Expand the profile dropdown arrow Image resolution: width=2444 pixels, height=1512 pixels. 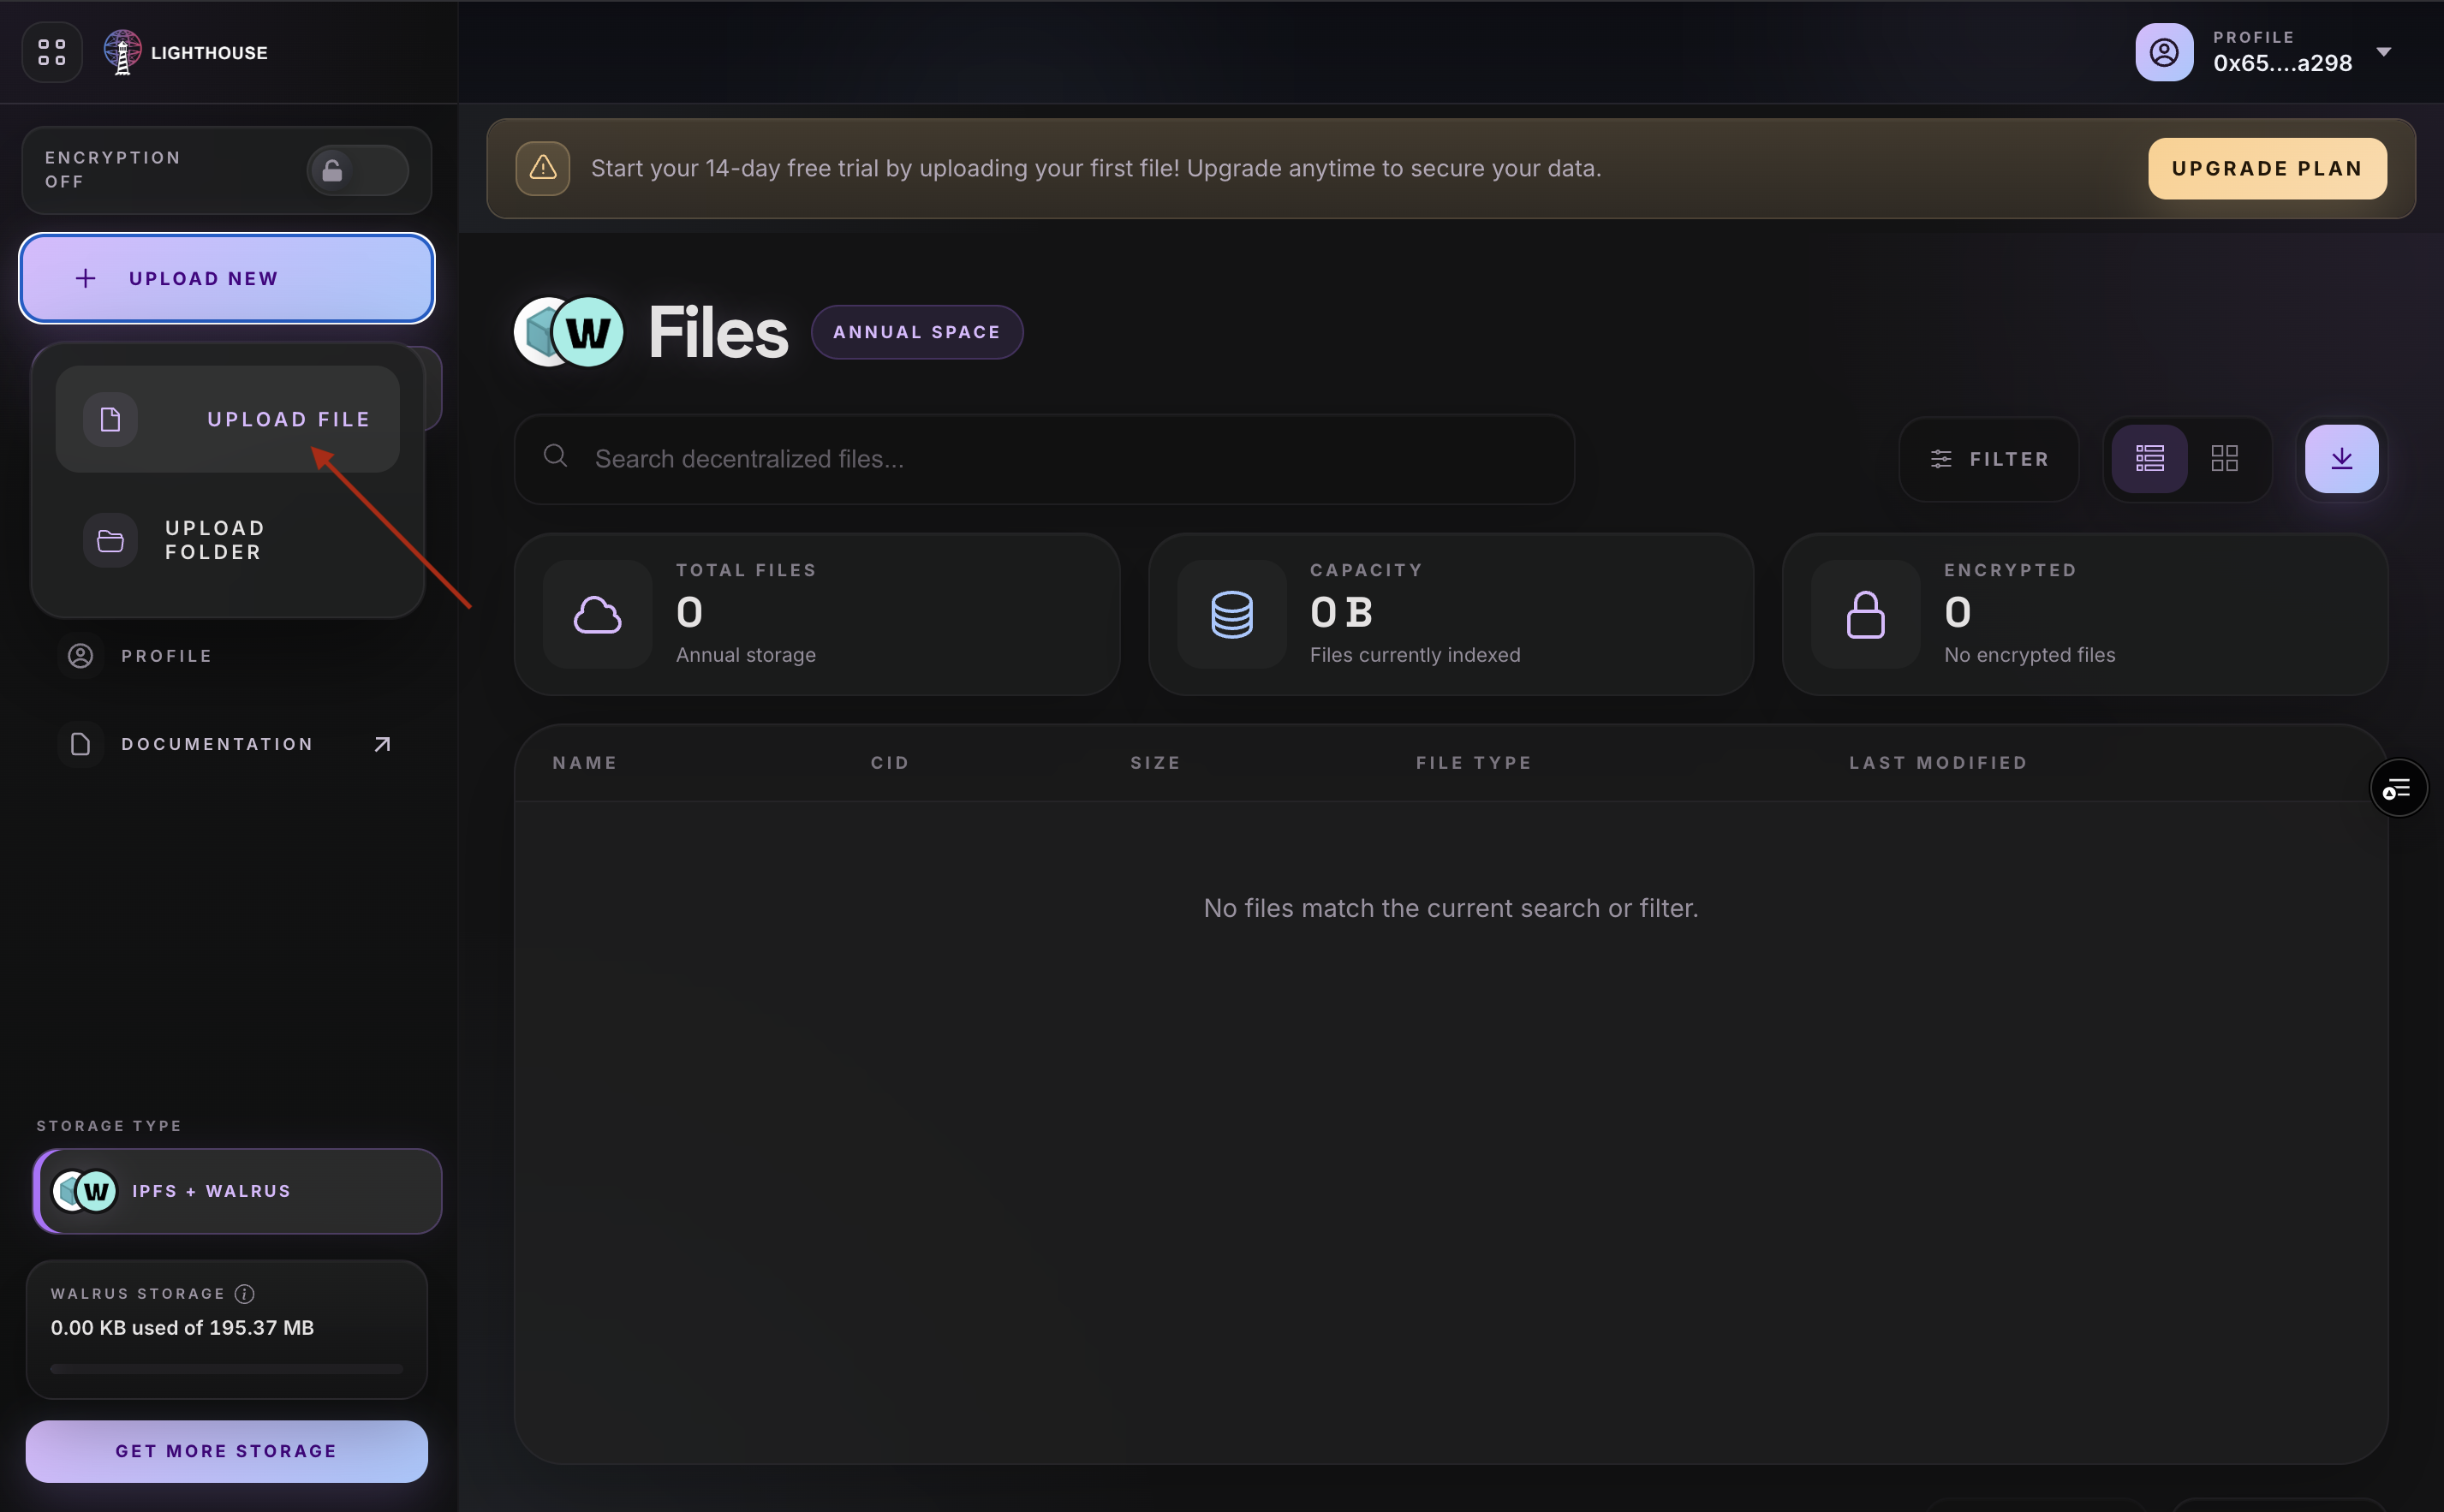click(x=2384, y=52)
